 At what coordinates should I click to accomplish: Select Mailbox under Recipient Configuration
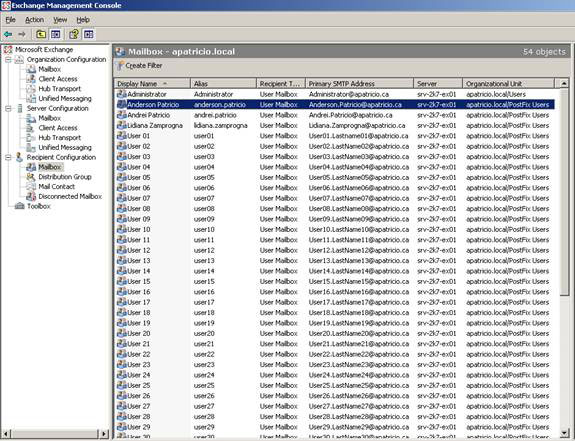tap(50, 167)
